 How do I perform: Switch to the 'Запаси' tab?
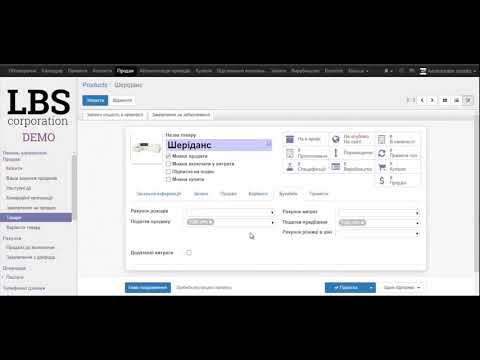coord(201,194)
